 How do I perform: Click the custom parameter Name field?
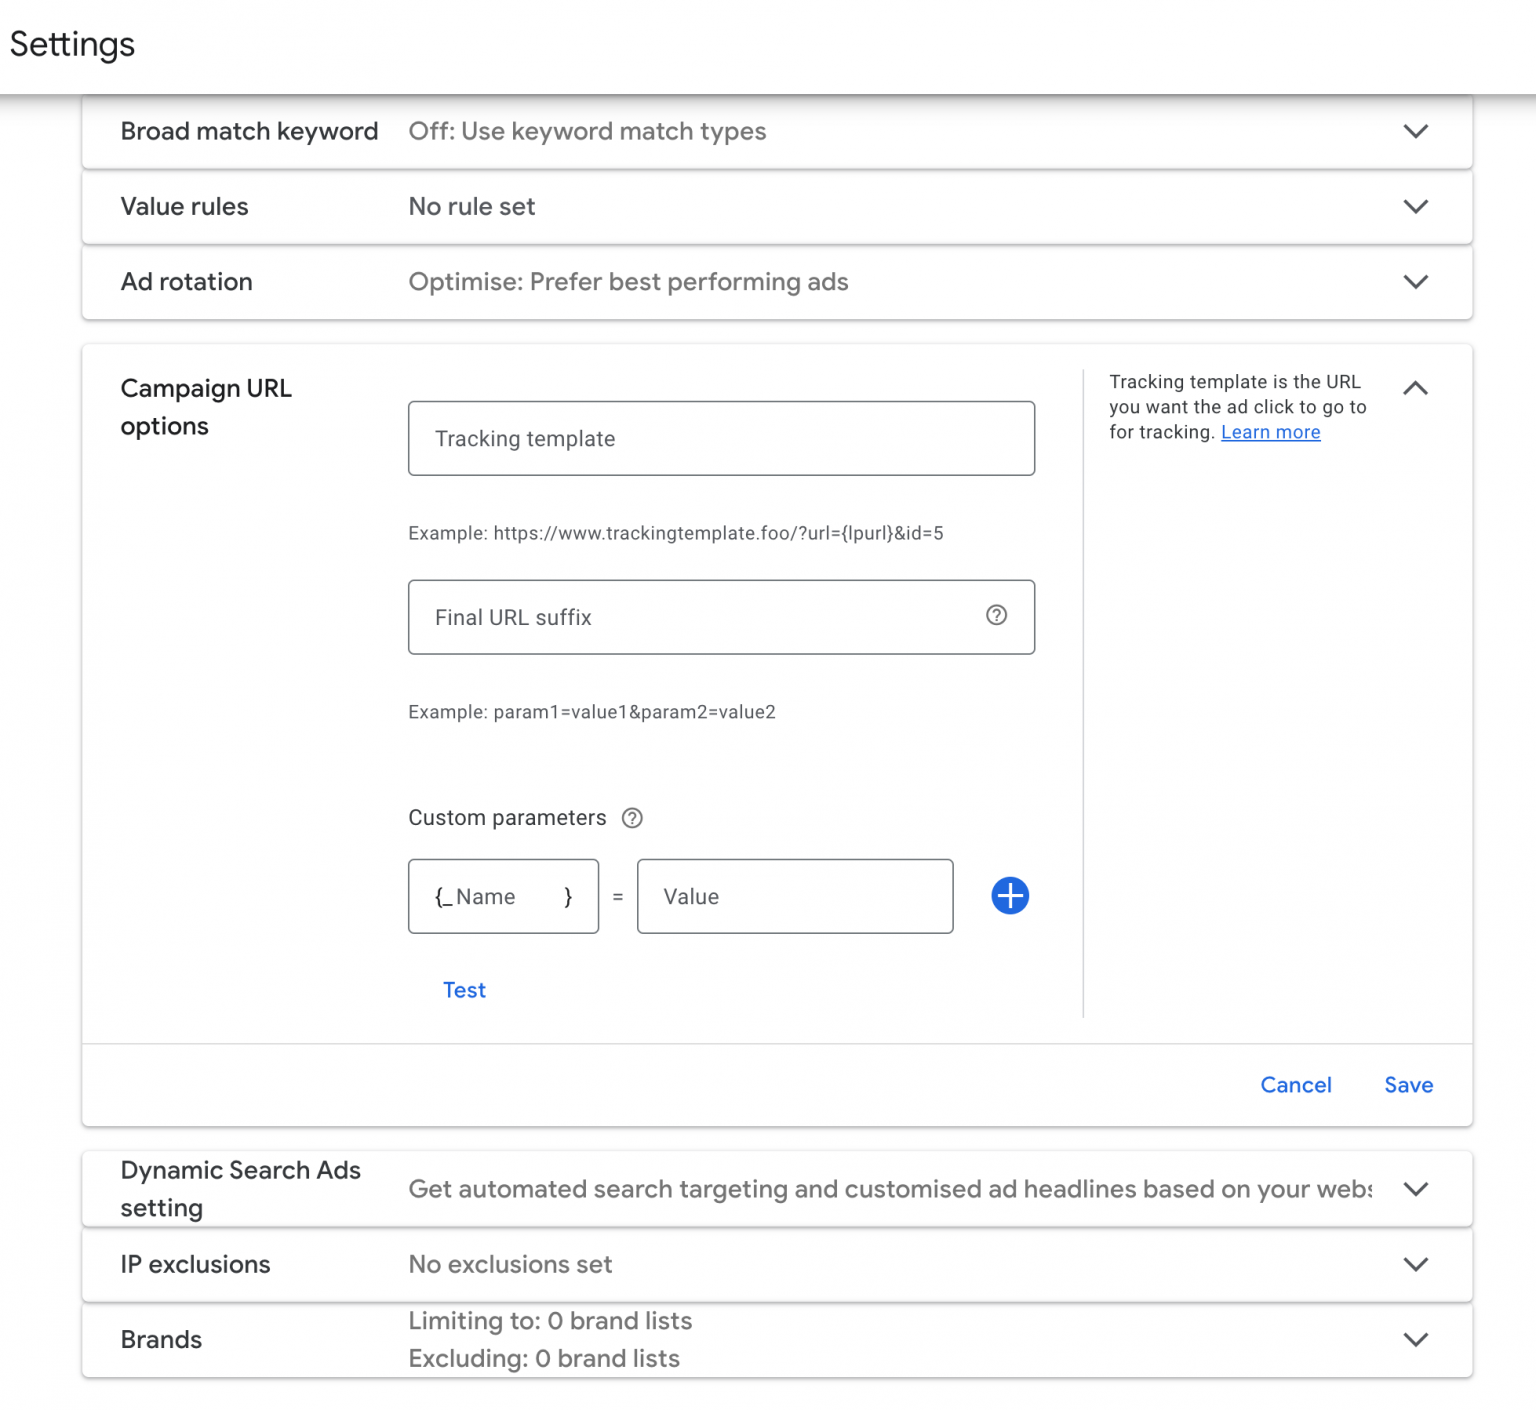coord(503,896)
